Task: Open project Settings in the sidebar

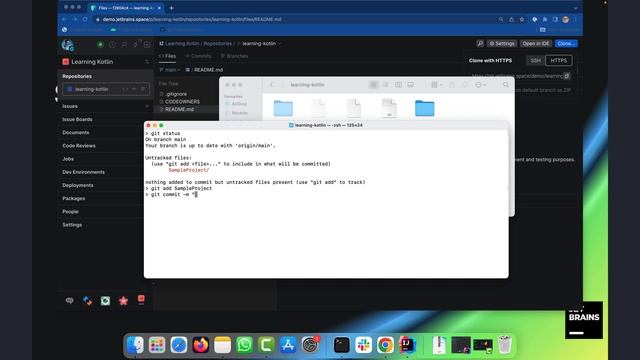Action: [72, 224]
